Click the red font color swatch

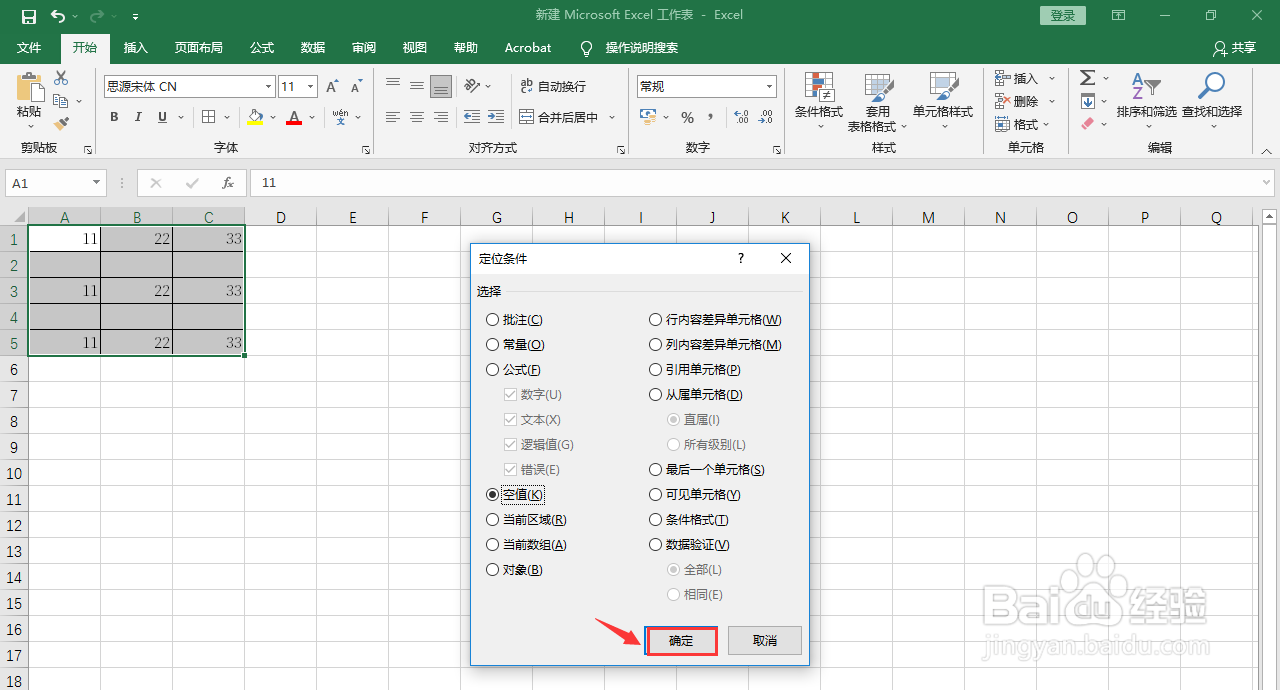pos(294,117)
